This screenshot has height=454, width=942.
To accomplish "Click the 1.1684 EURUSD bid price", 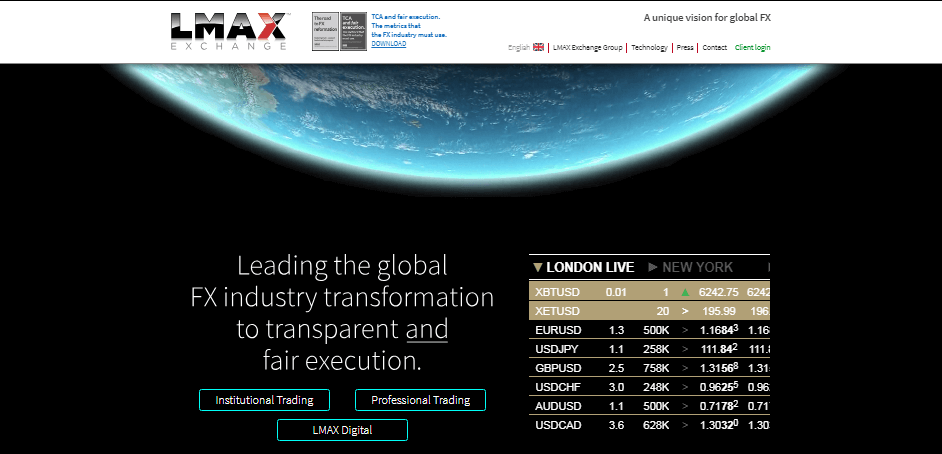I will tap(719, 330).
